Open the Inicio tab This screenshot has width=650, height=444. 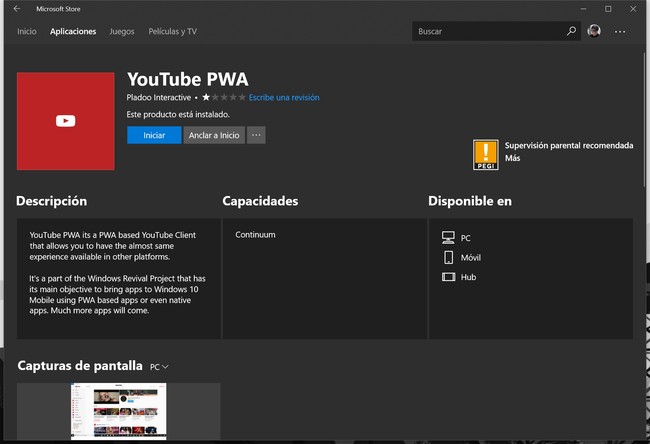pyautogui.click(x=27, y=32)
